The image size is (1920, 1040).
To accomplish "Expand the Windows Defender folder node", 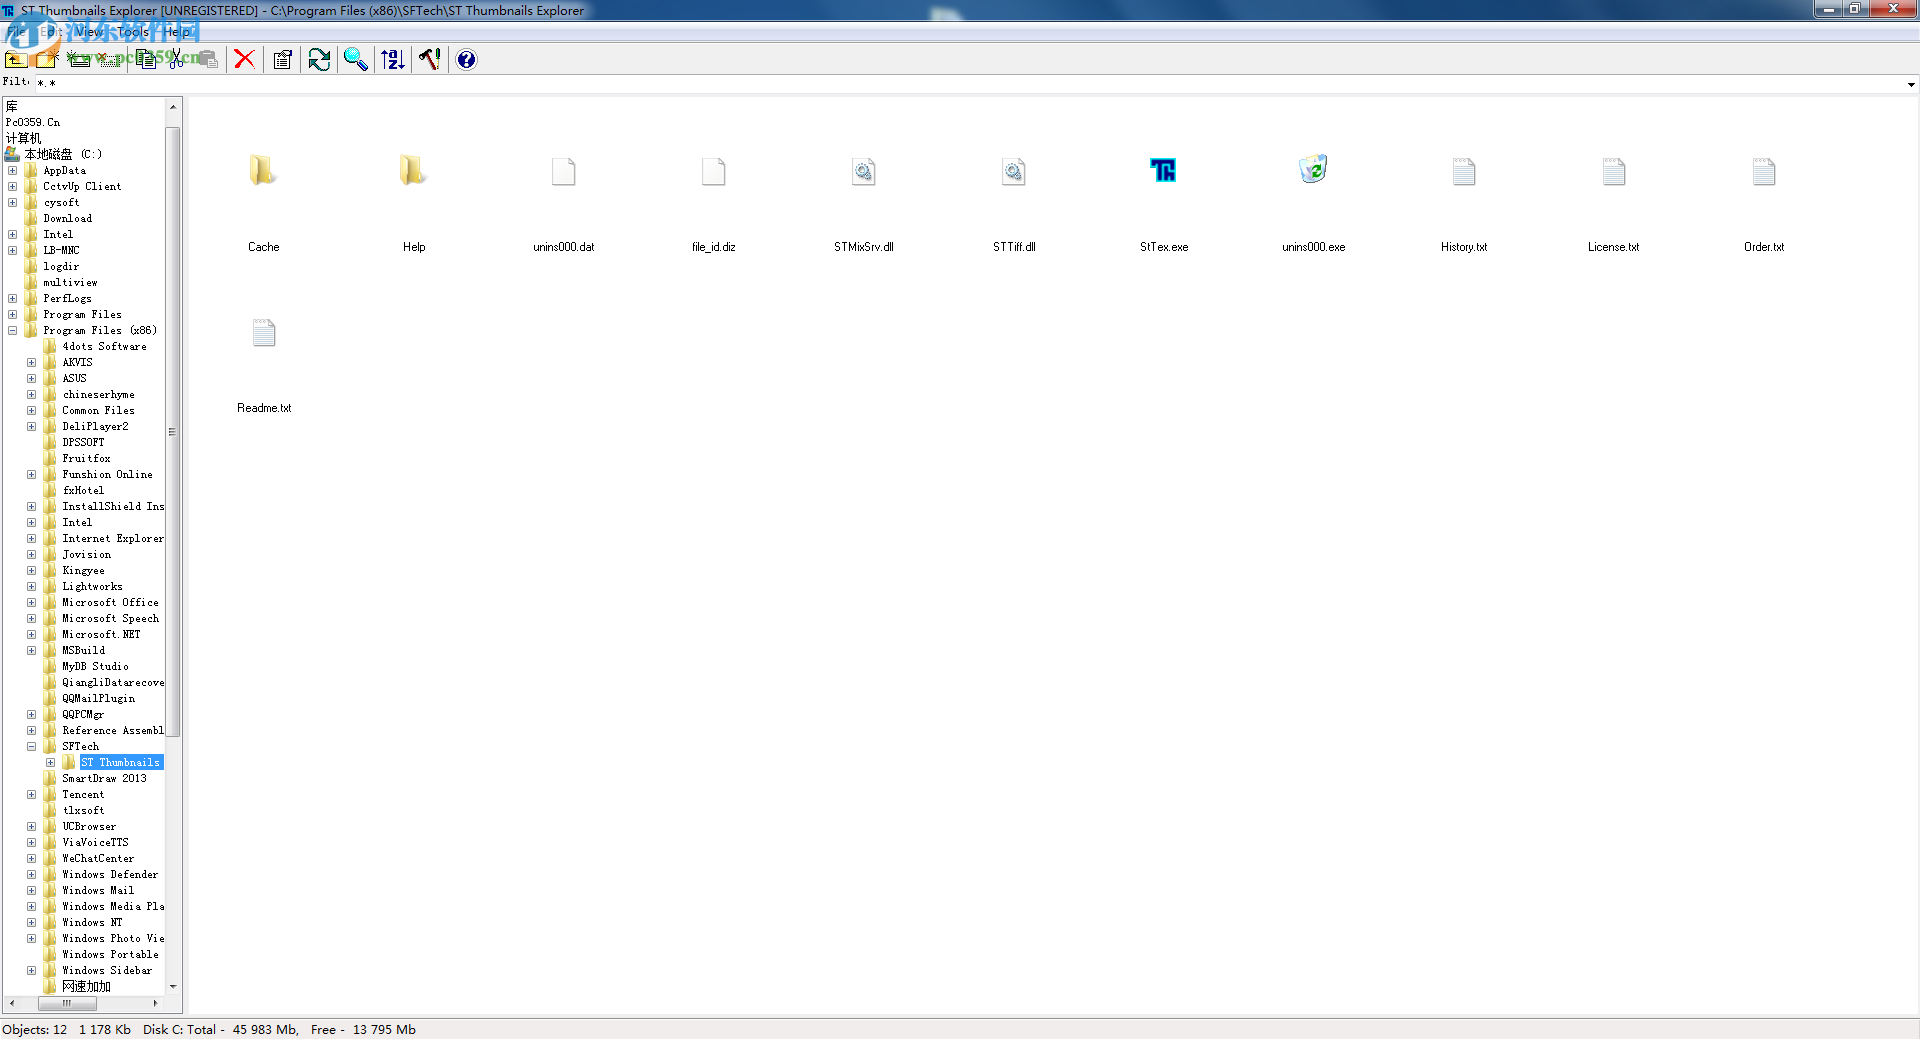I will [32, 875].
